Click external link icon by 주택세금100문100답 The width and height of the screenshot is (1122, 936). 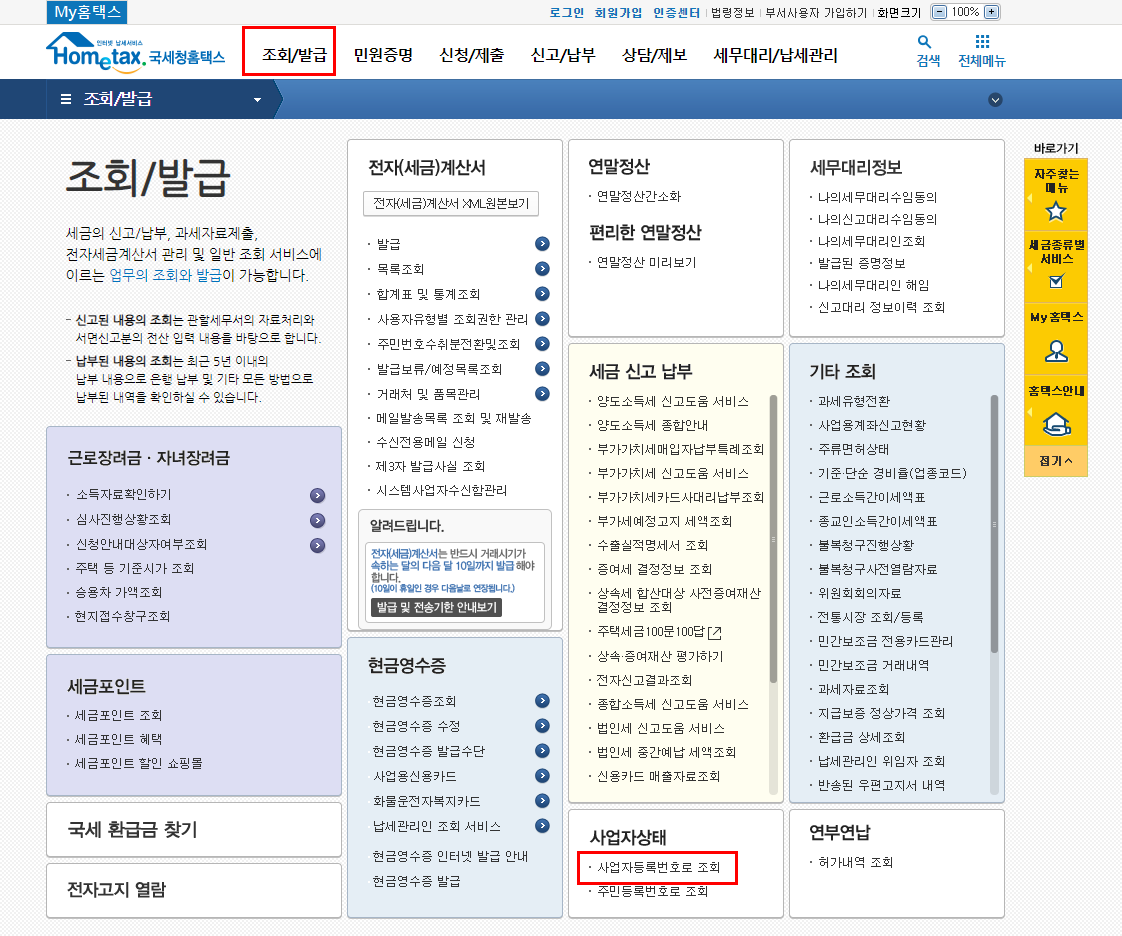coord(714,633)
